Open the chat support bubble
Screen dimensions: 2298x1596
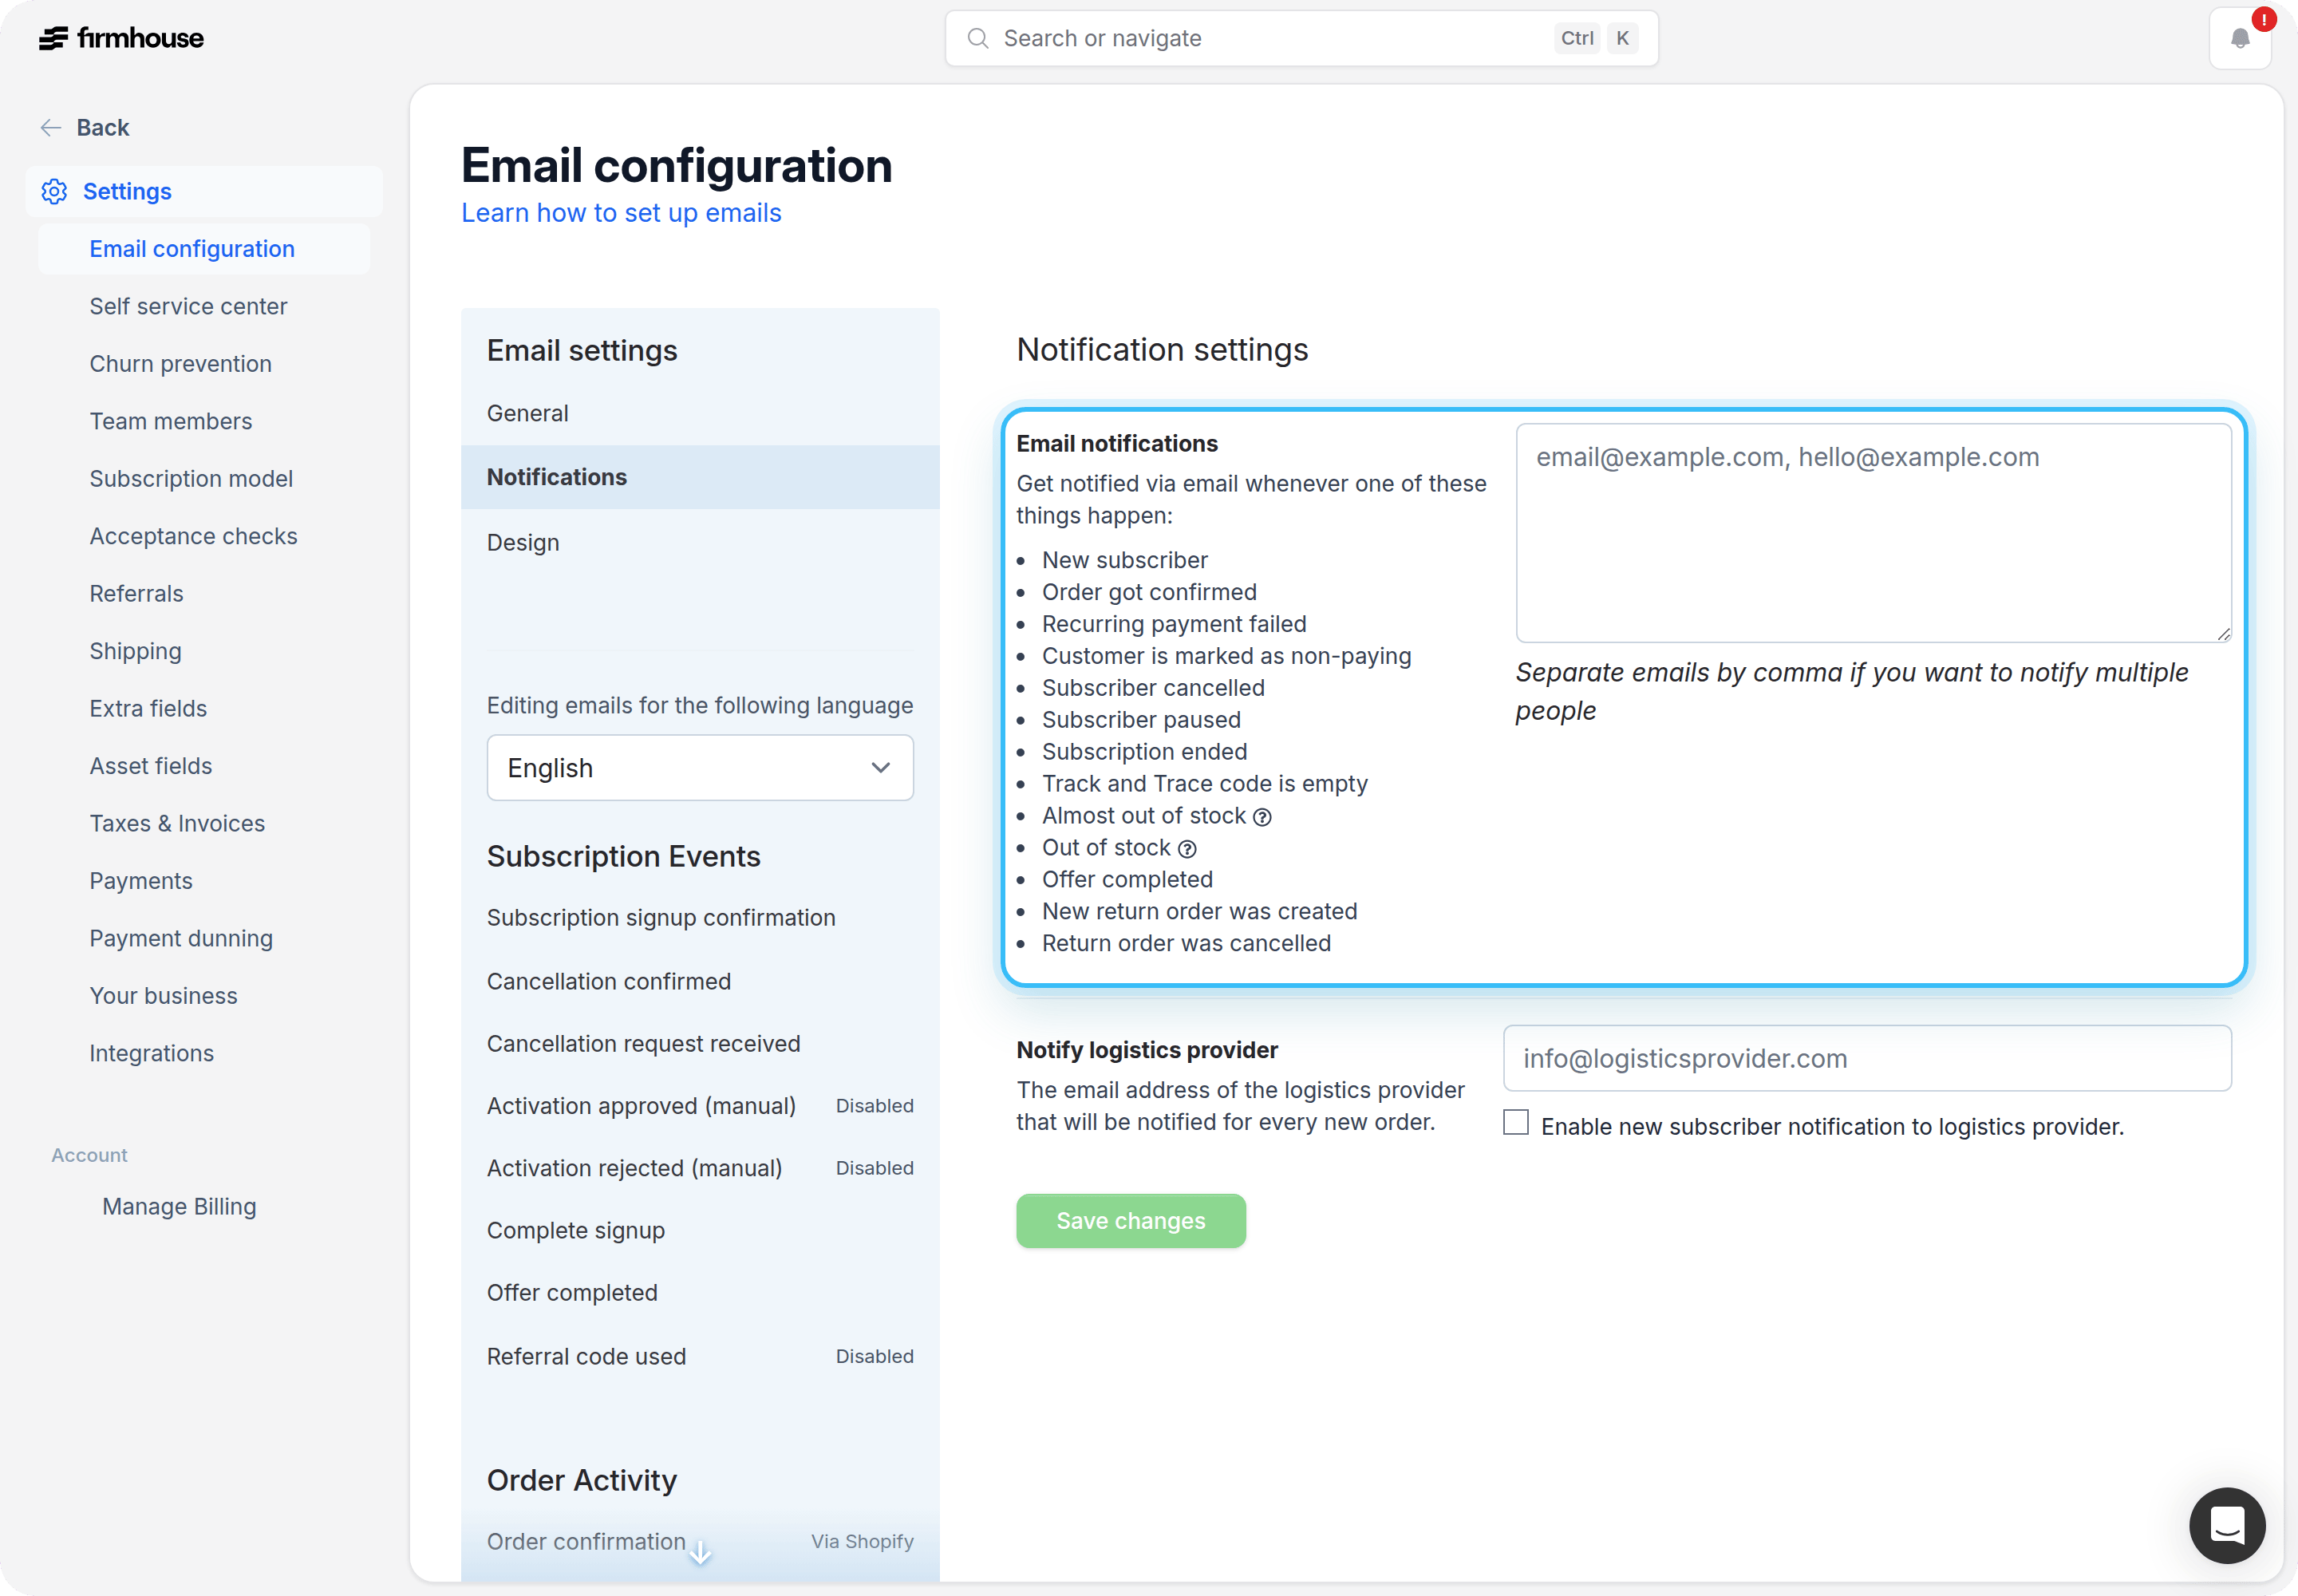(2227, 1525)
